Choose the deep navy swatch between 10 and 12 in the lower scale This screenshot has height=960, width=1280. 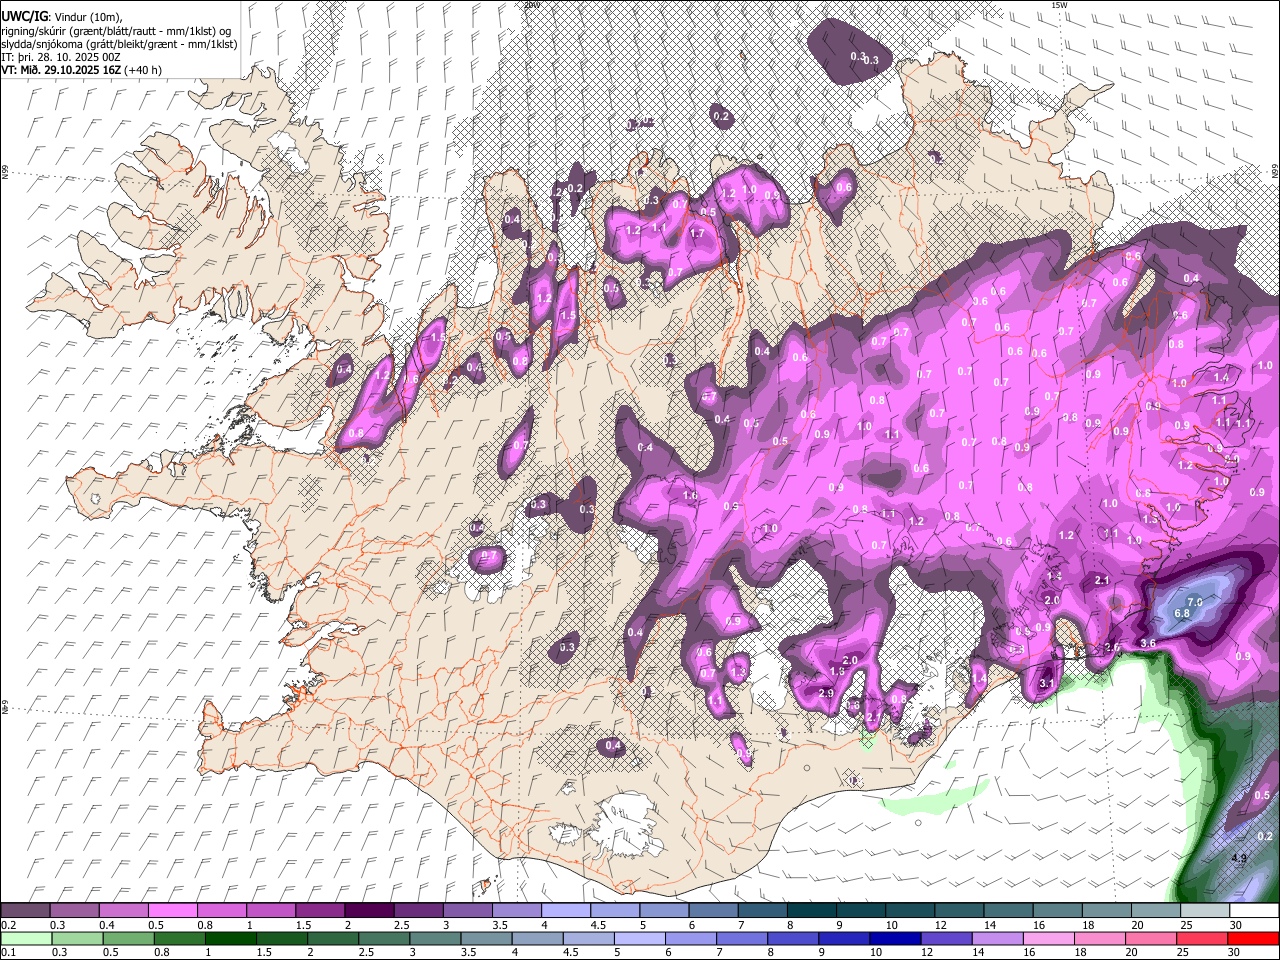click(x=895, y=938)
